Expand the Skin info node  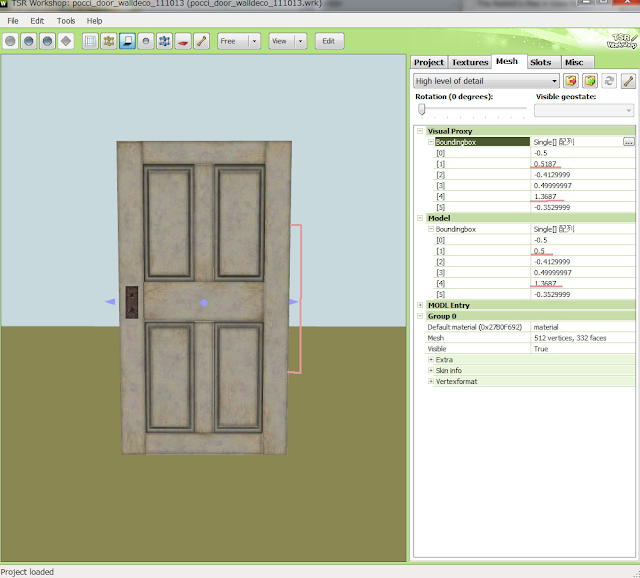point(431,370)
